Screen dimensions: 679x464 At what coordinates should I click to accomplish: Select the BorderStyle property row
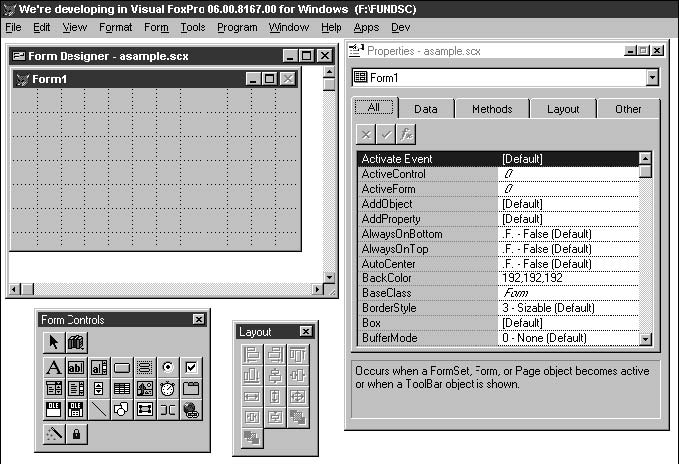[x=427, y=308]
